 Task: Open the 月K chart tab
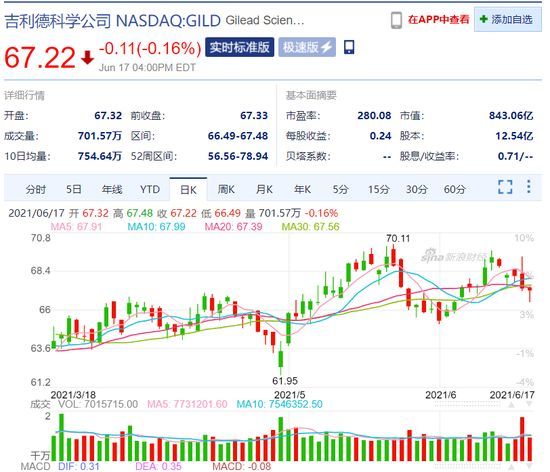coord(264,190)
